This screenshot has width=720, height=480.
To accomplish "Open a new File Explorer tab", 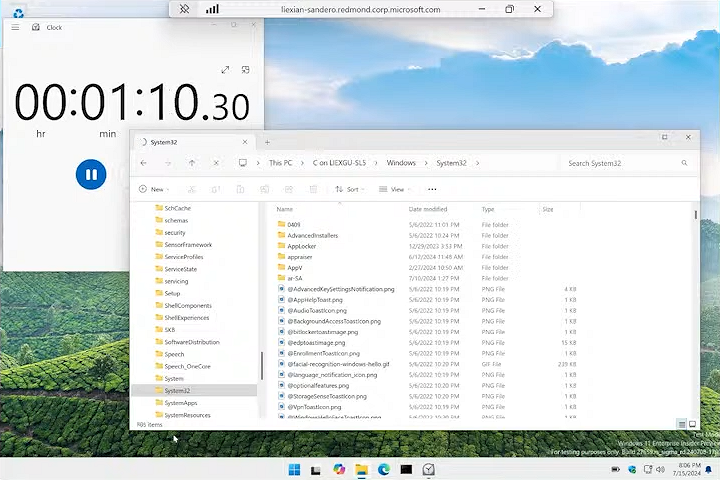I will click(x=267, y=142).
